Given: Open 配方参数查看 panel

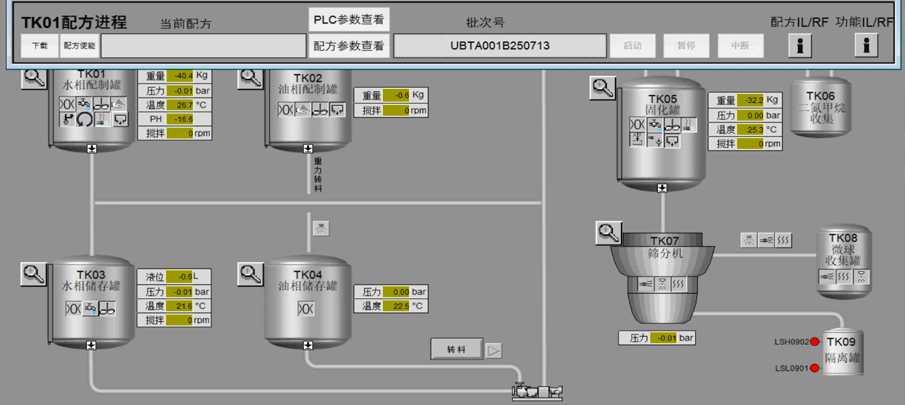Looking at the screenshot, I should (348, 45).
